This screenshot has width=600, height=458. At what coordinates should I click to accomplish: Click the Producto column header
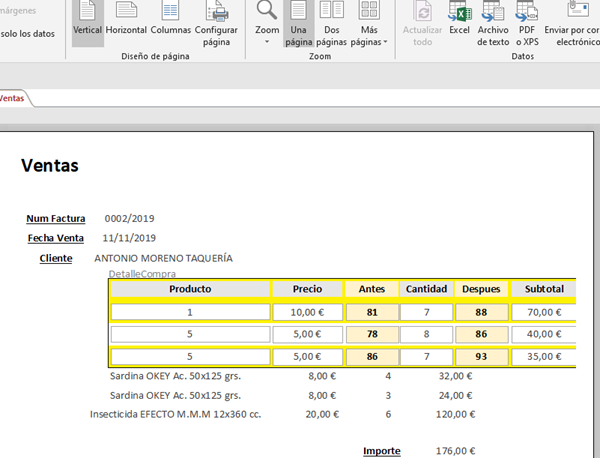(x=190, y=289)
